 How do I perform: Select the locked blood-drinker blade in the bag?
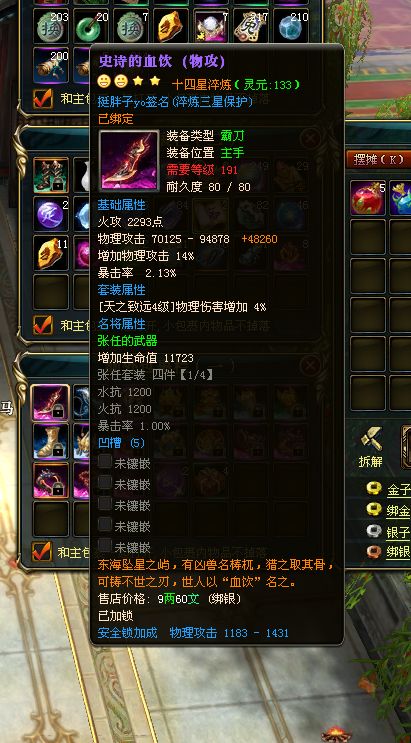[50, 402]
